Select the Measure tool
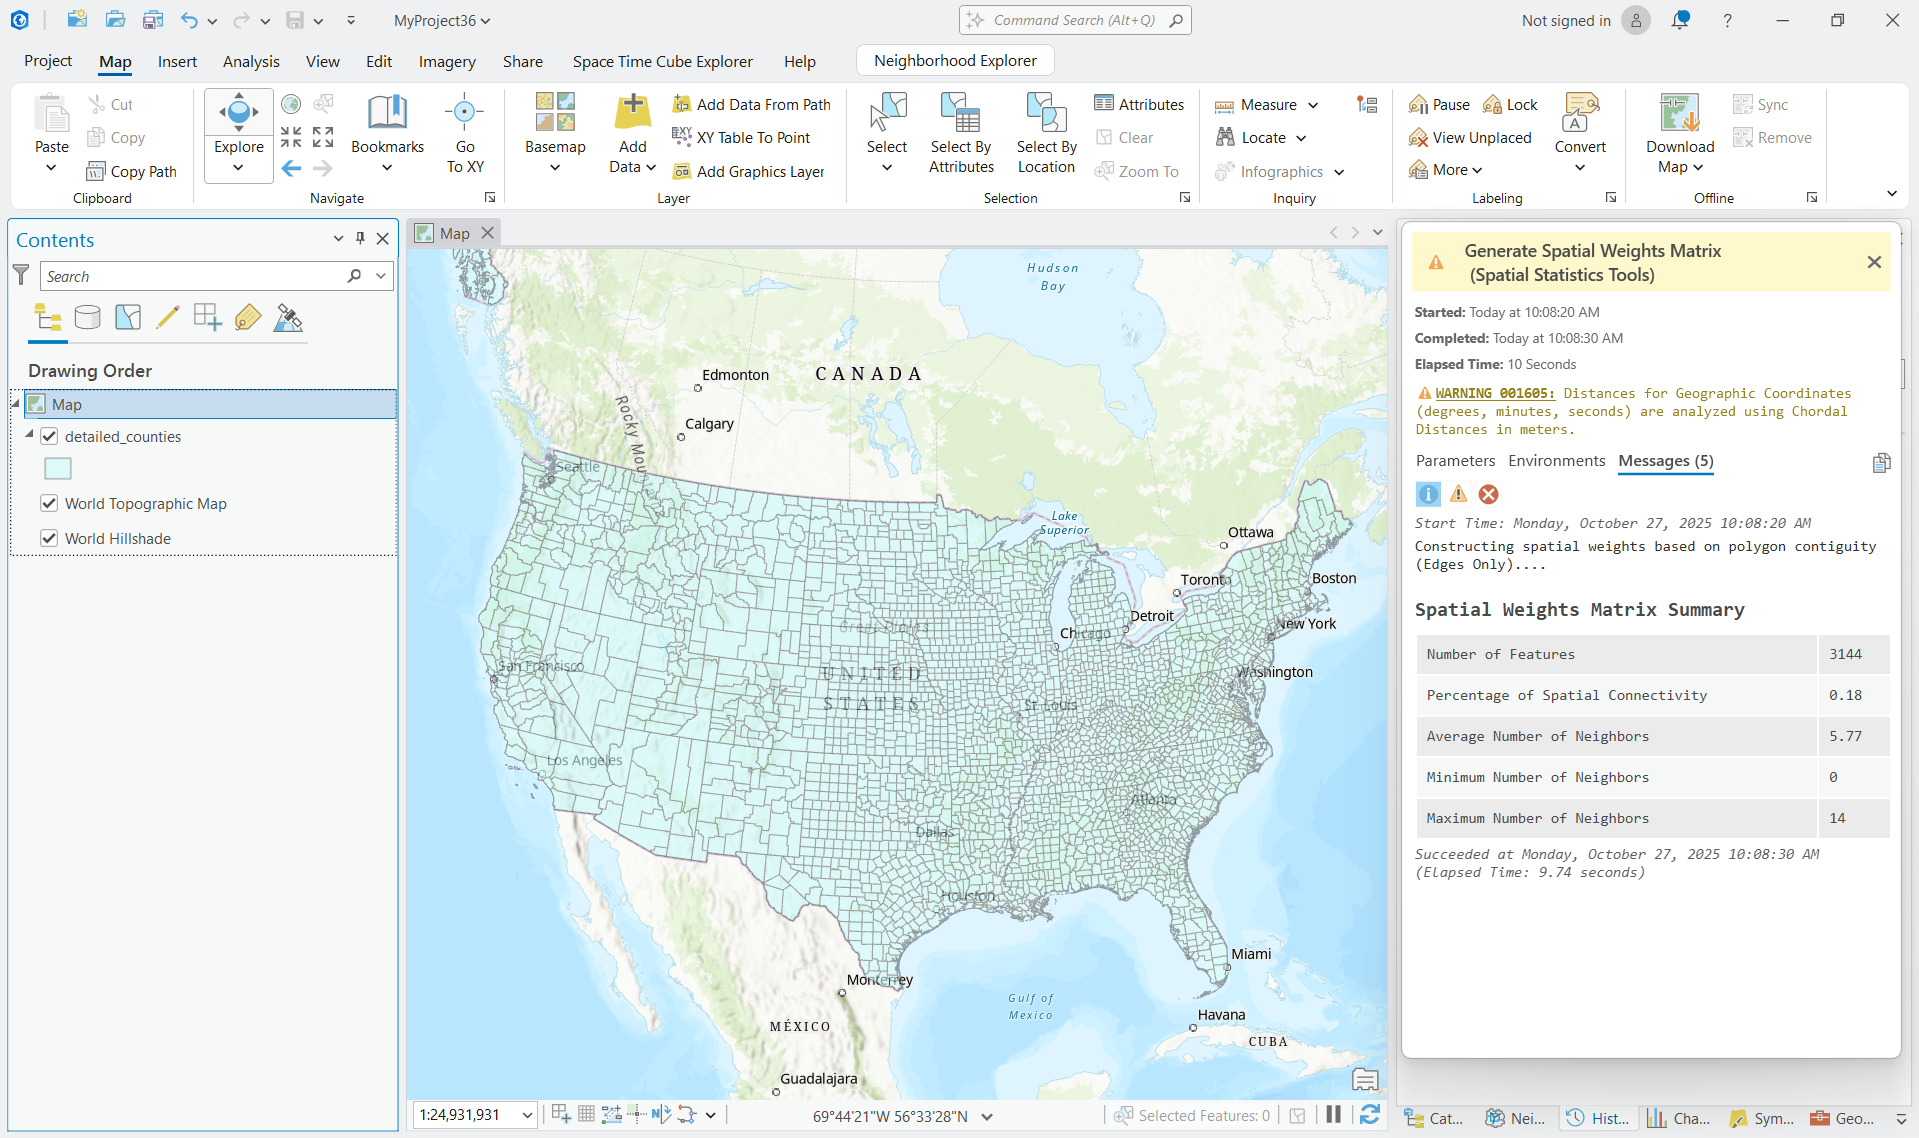 1258,104
